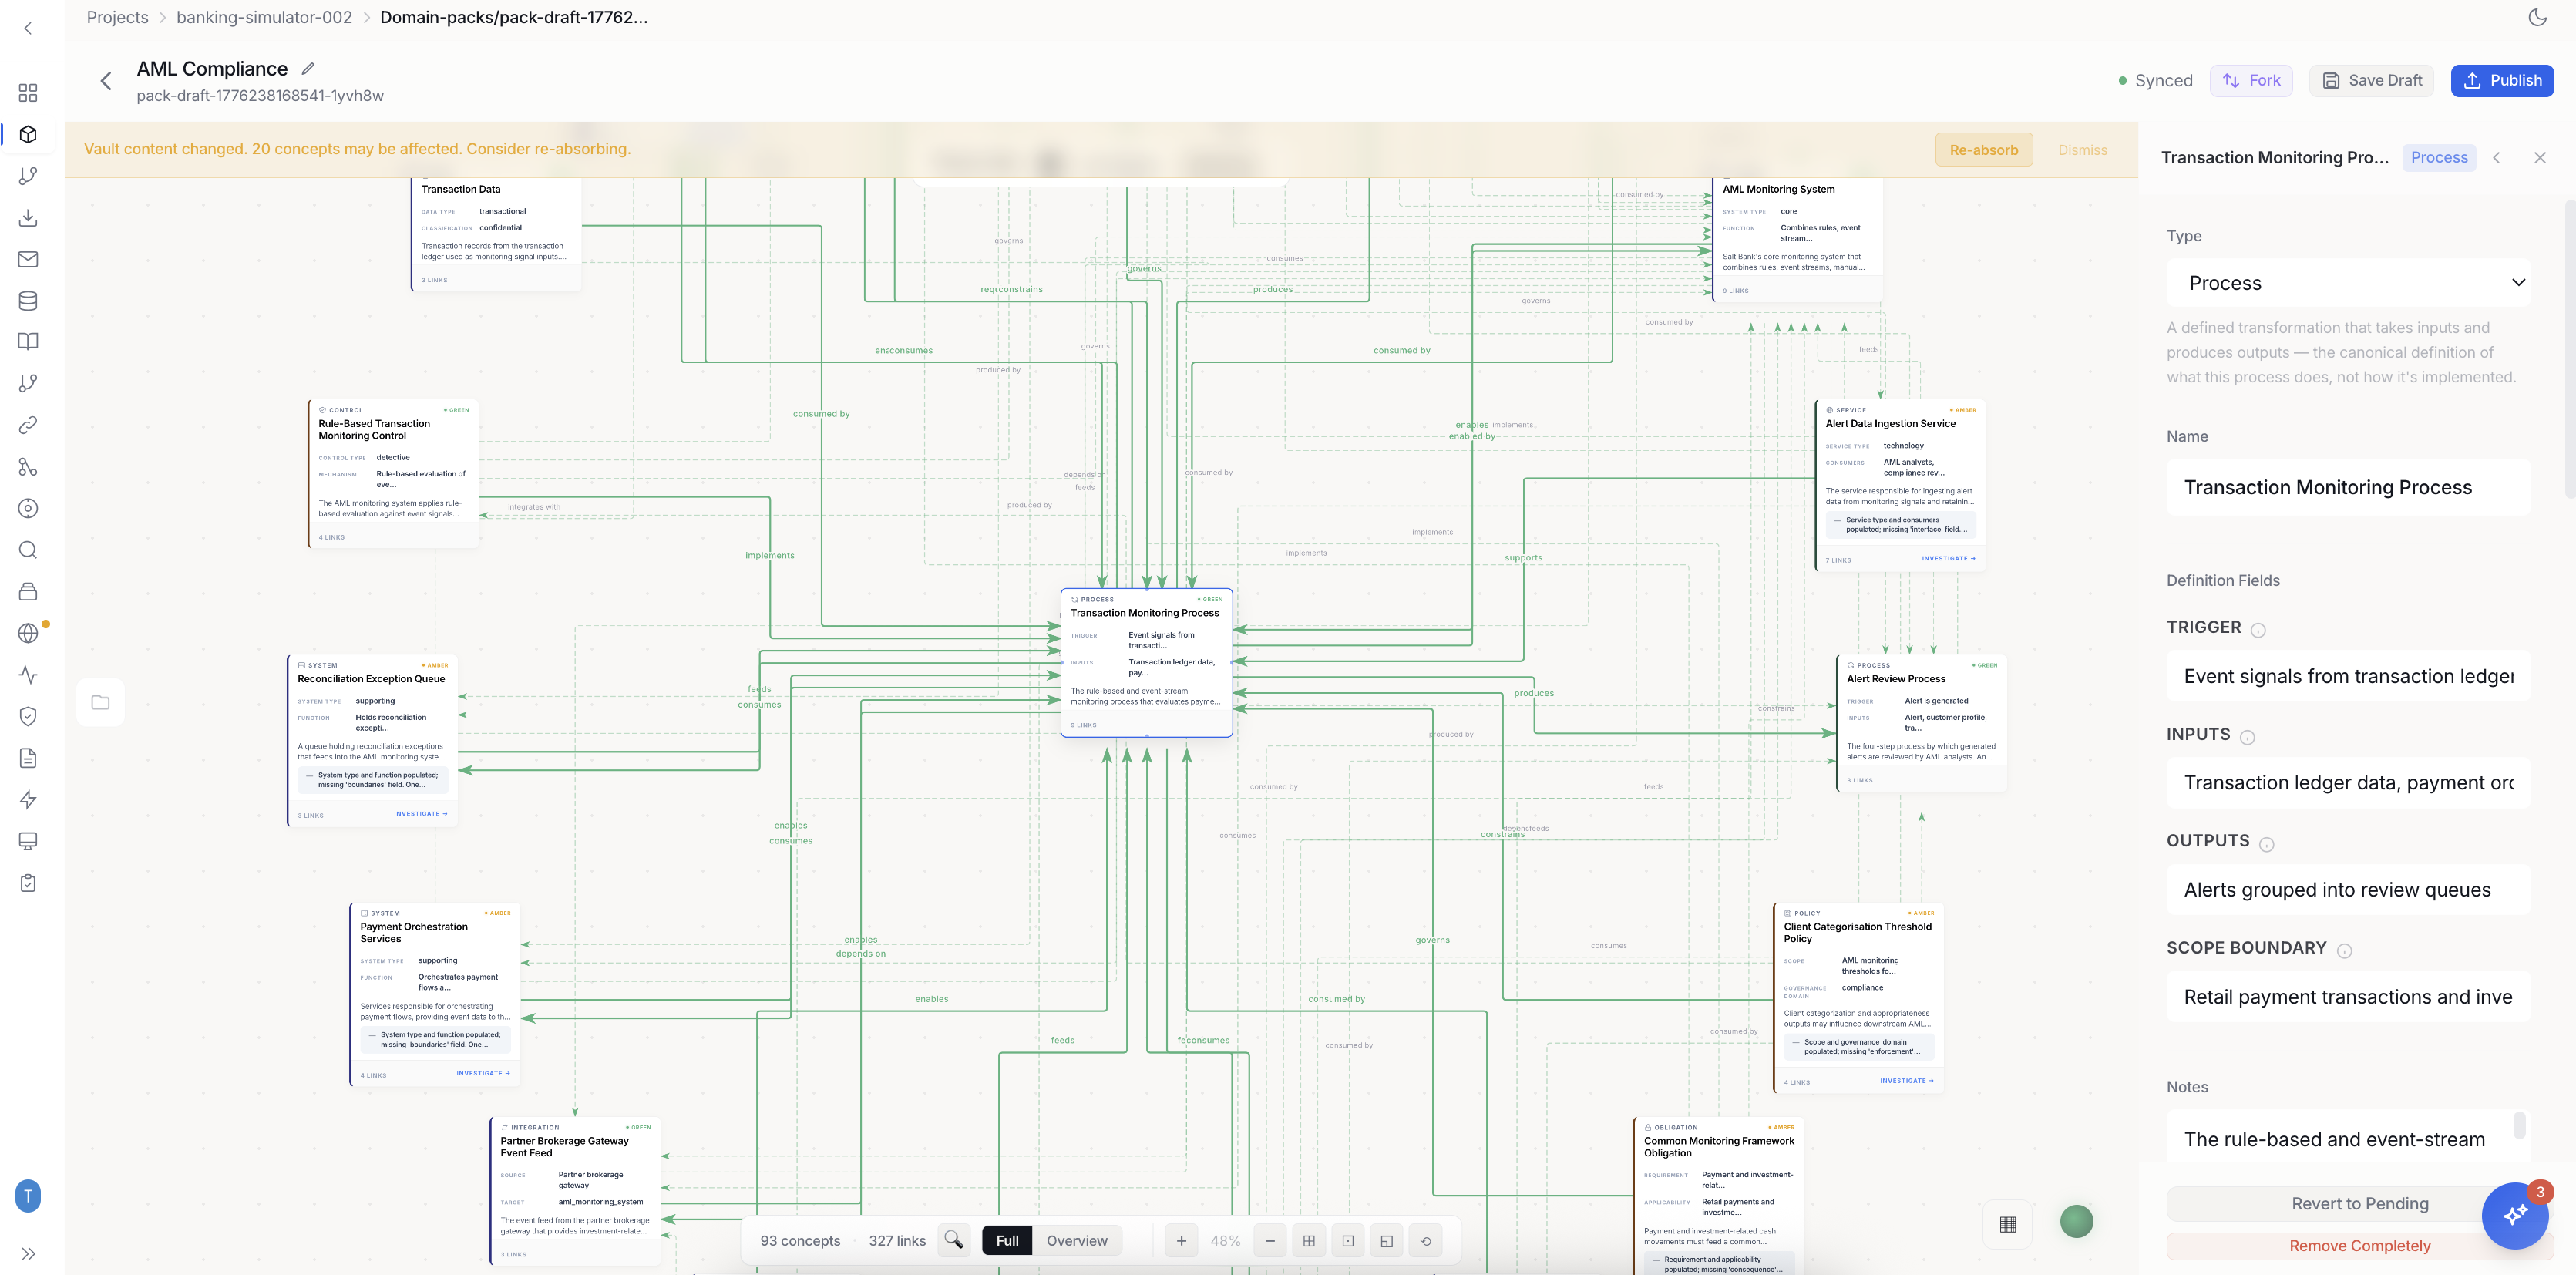
Task: Collapse the side panel with the left chevron
Action: 2497,157
